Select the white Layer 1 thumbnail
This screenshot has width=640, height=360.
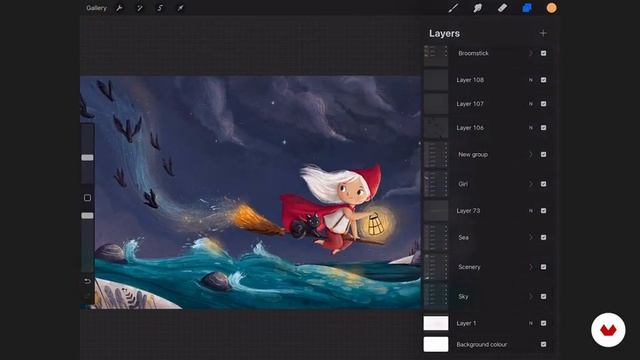pos(436,323)
